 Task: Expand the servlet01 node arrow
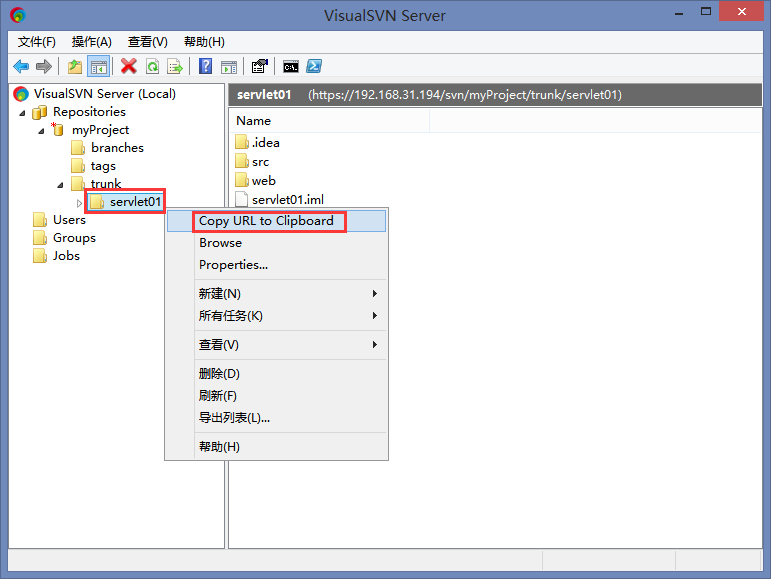tap(79, 203)
